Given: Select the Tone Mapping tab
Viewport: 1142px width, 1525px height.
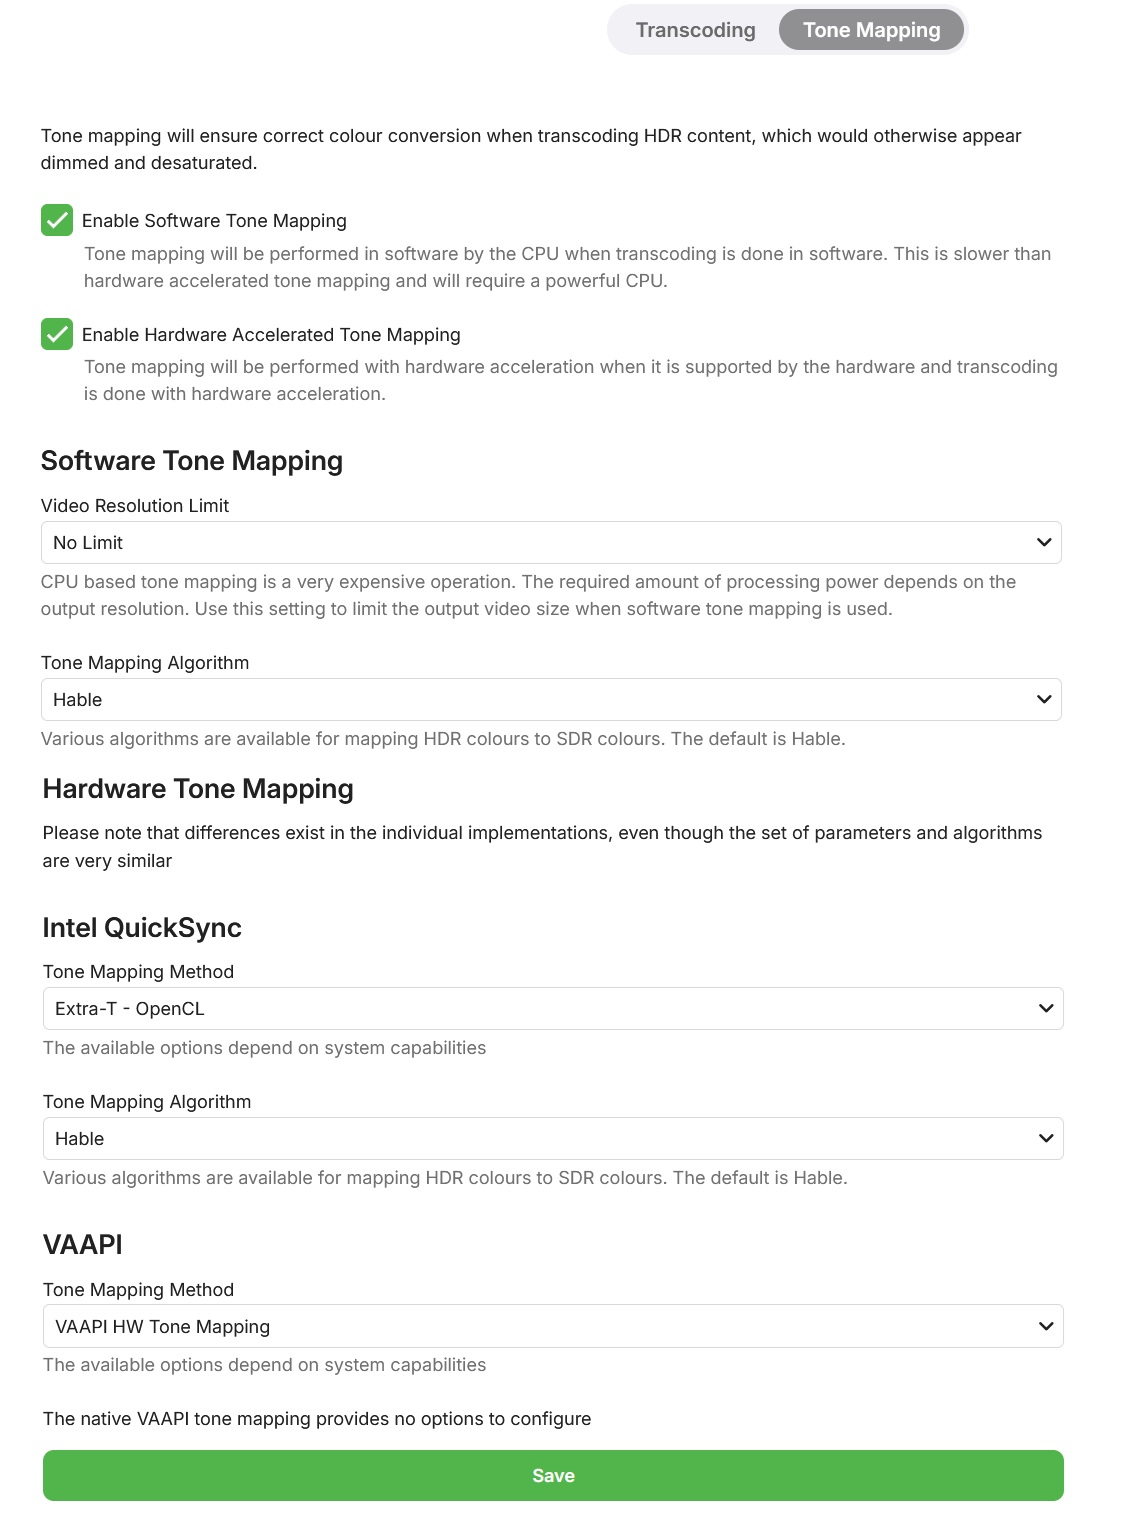Looking at the screenshot, I should point(871,30).
